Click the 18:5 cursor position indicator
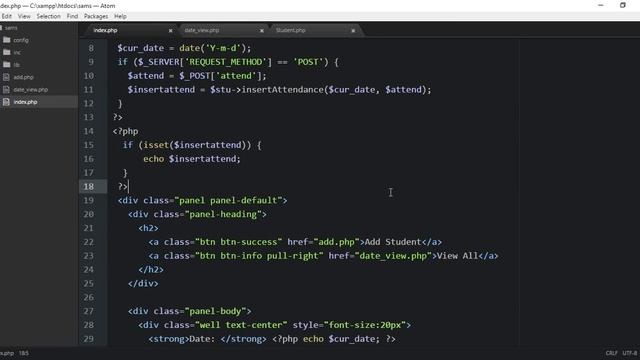The image size is (640, 360). [24, 353]
